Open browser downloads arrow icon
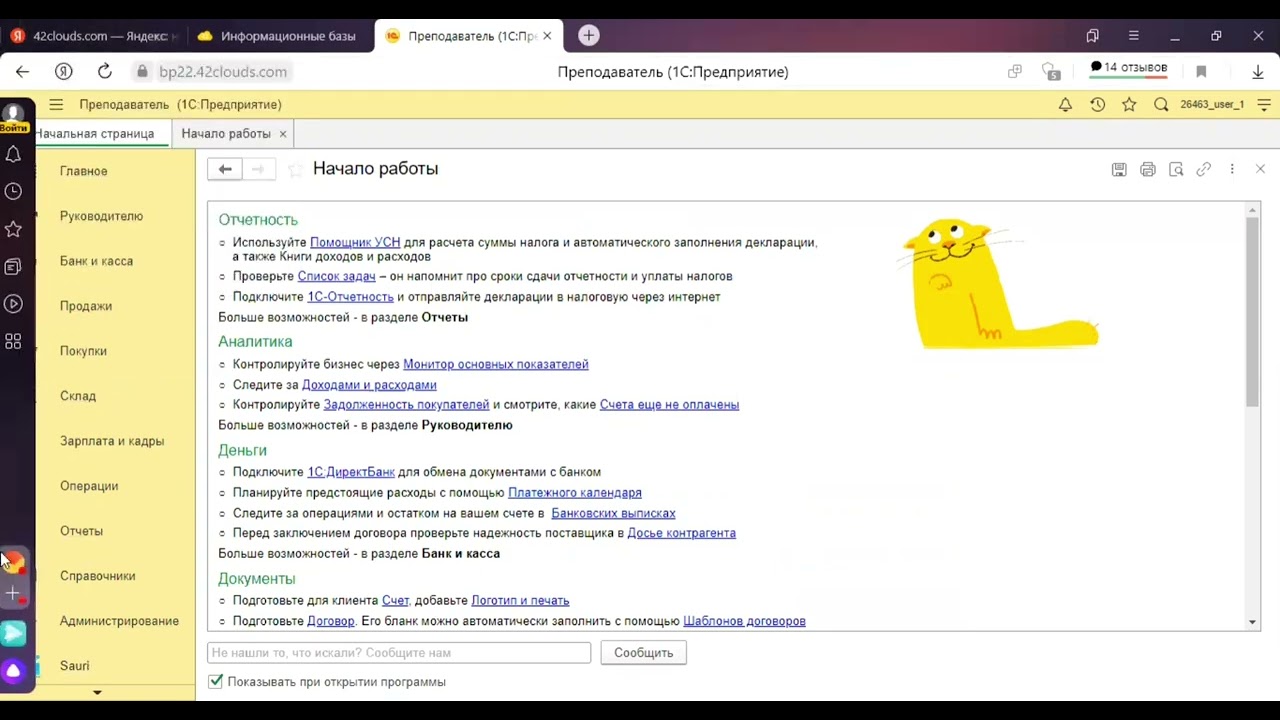 [x=1258, y=71]
